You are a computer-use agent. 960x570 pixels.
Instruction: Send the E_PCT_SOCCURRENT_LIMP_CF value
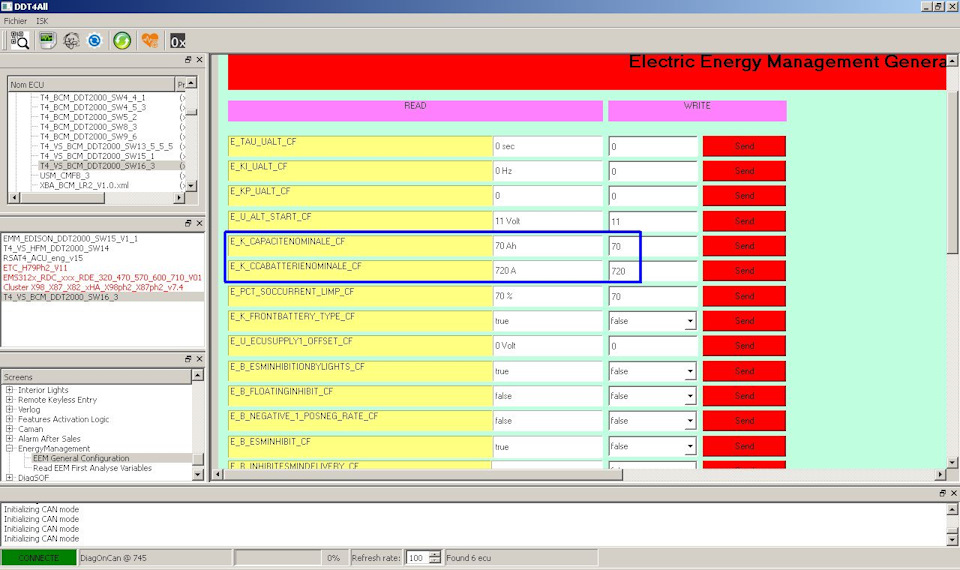pos(744,296)
